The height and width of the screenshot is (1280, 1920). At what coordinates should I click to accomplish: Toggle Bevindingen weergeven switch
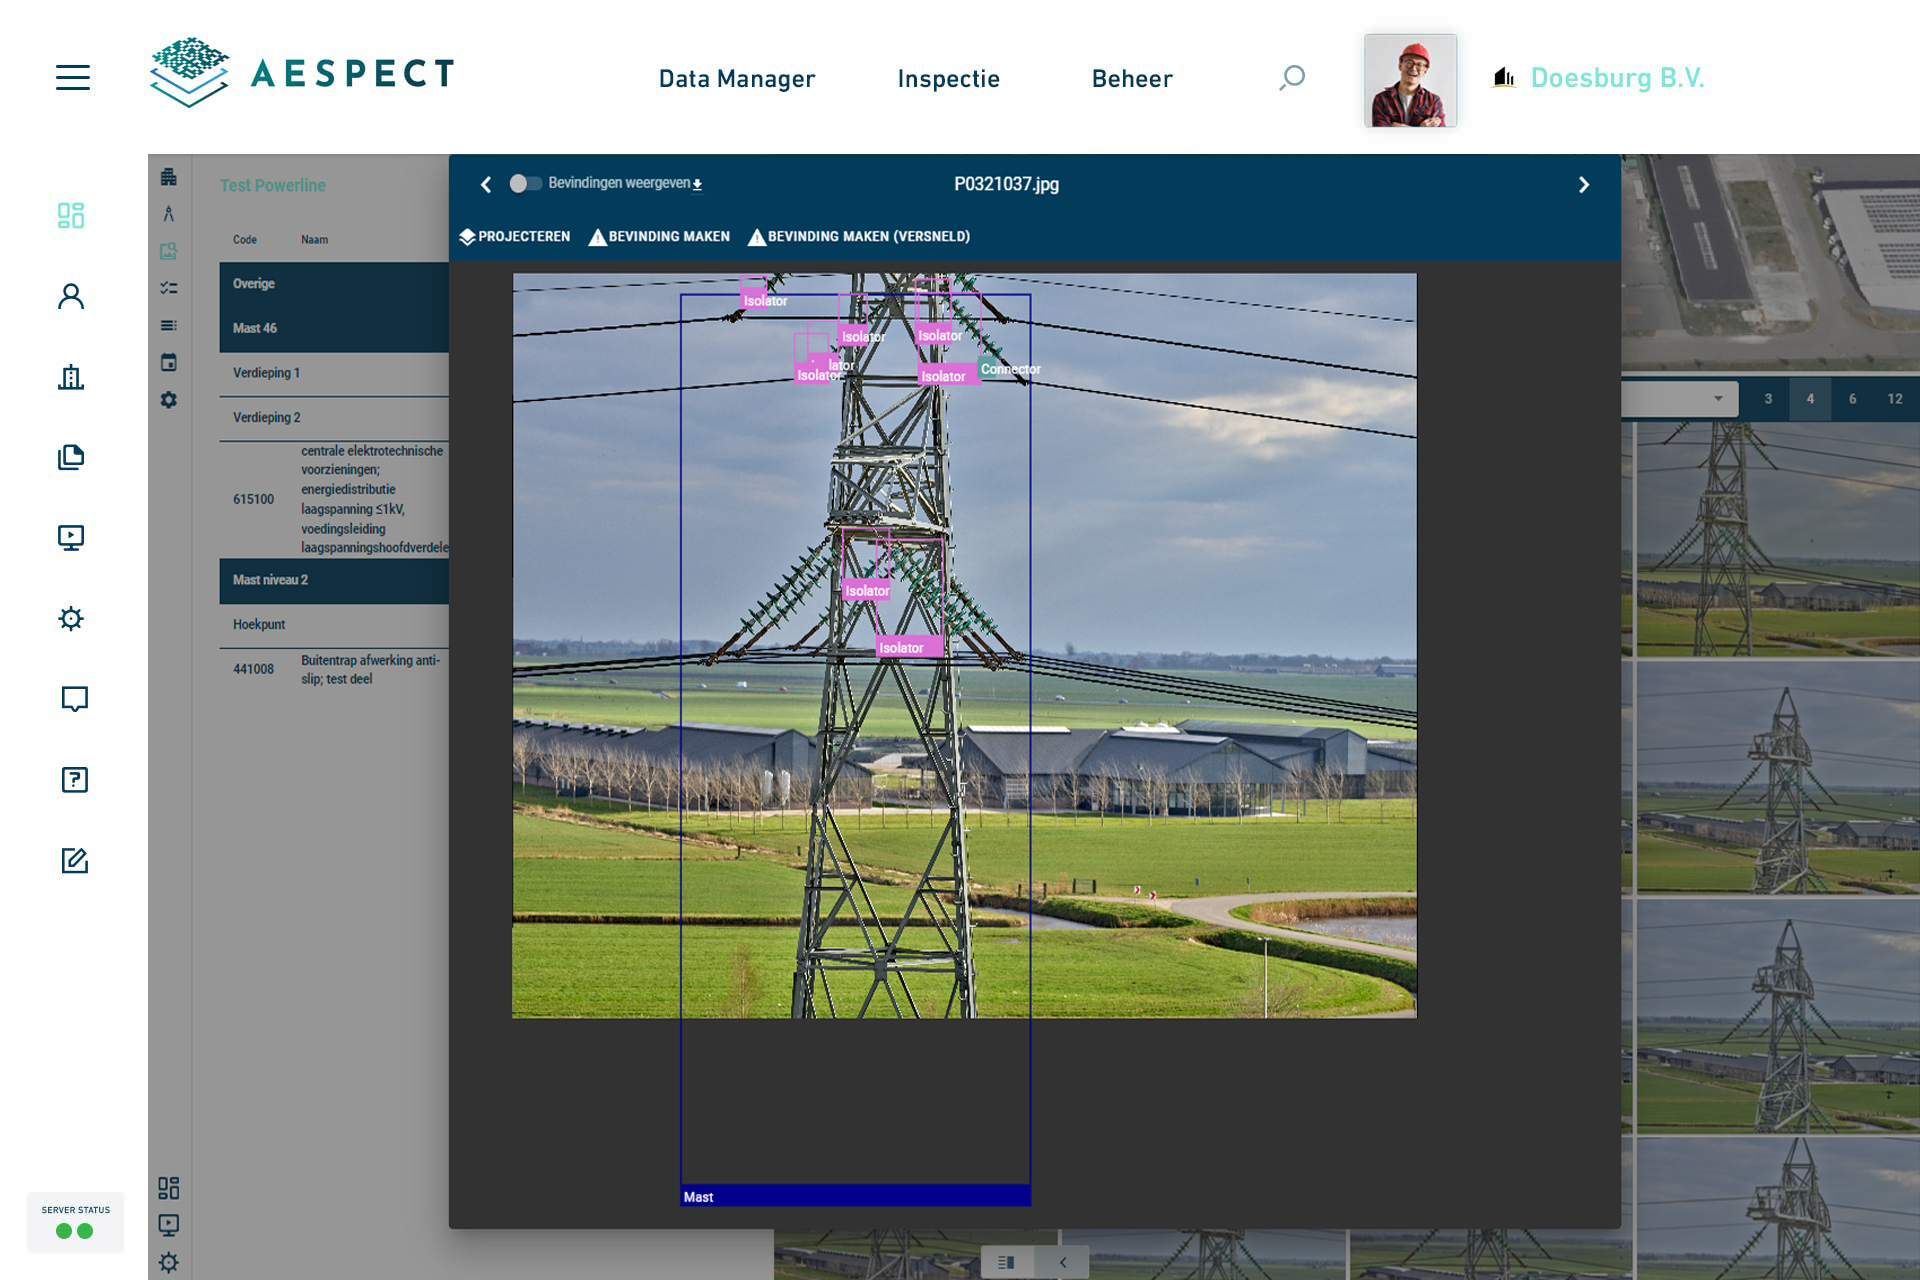pyautogui.click(x=525, y=183)
